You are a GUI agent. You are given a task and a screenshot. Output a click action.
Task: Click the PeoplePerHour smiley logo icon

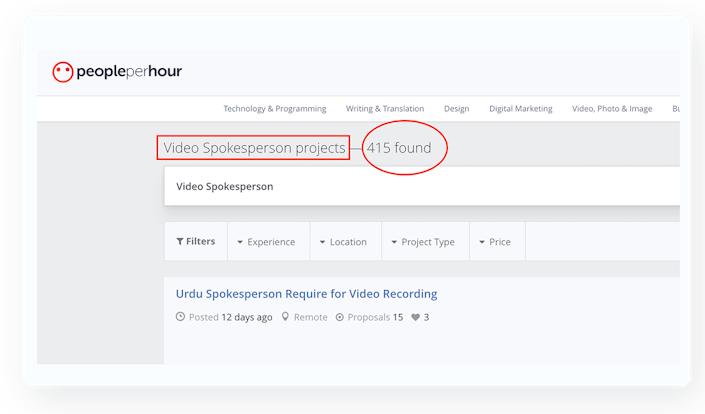pyautogui.click(x=62, y=72)
